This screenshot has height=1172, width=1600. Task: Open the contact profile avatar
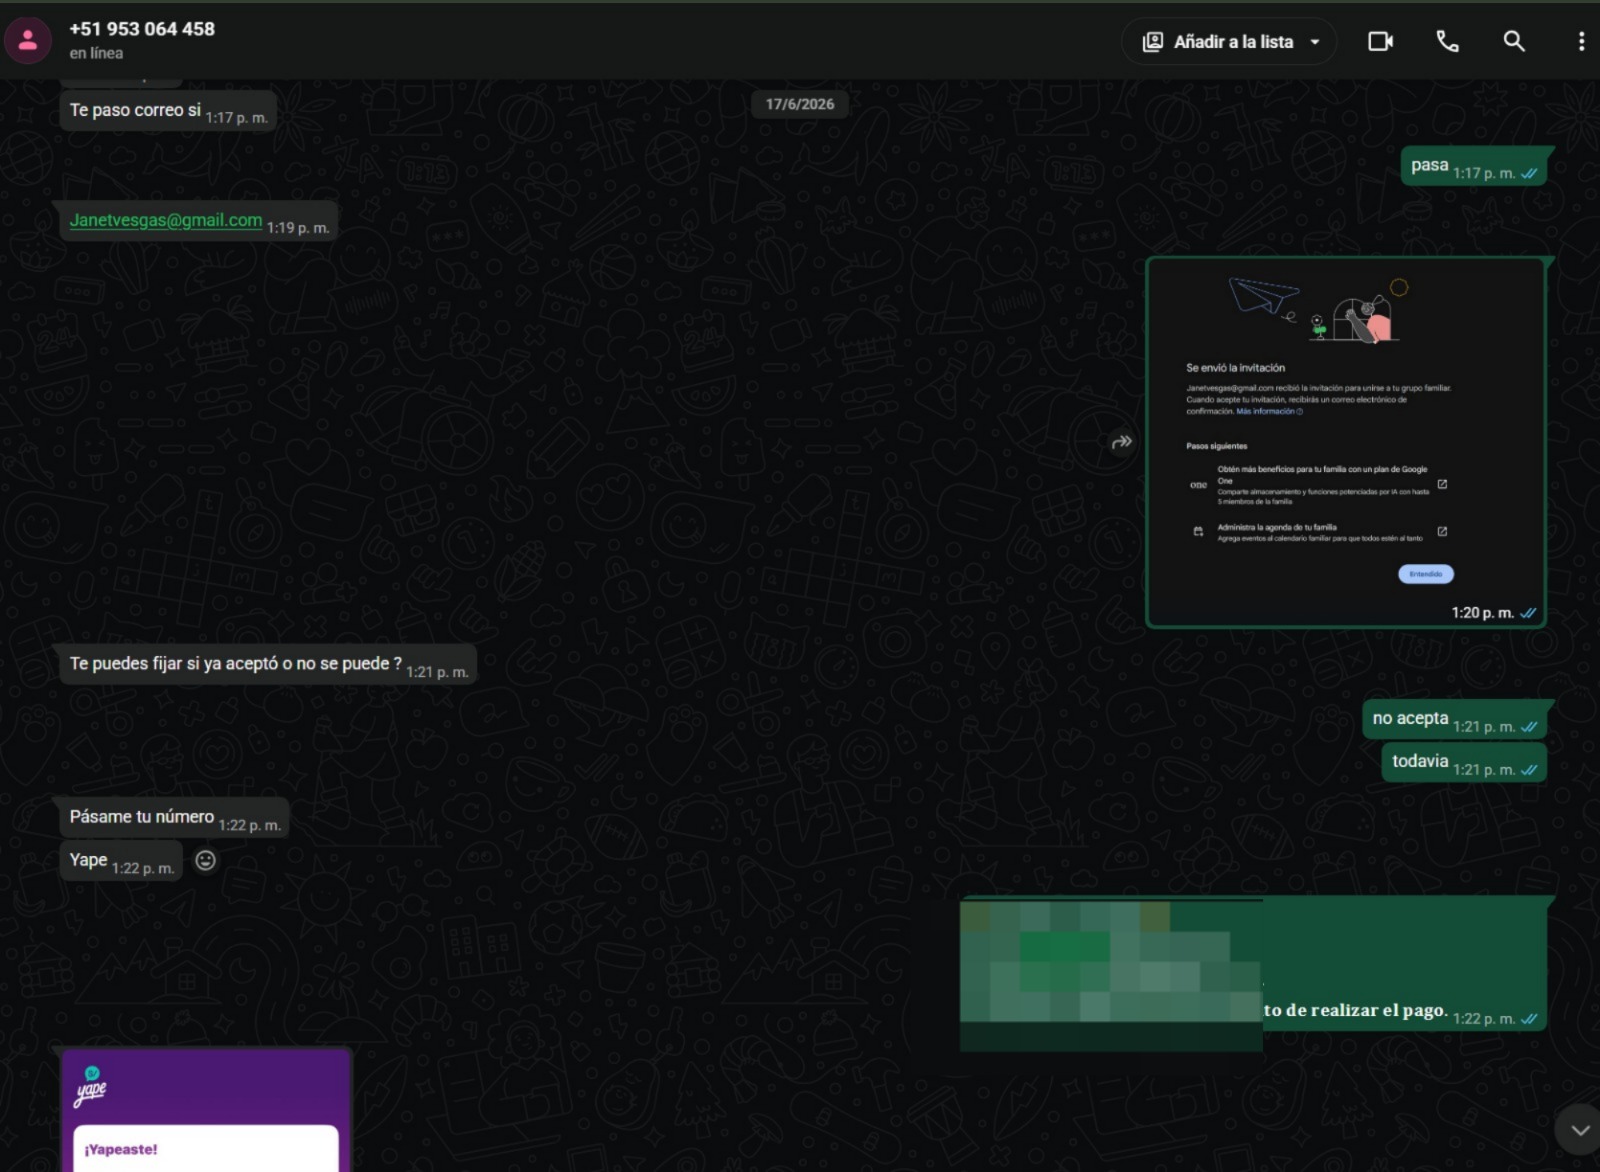click(28, 41)
